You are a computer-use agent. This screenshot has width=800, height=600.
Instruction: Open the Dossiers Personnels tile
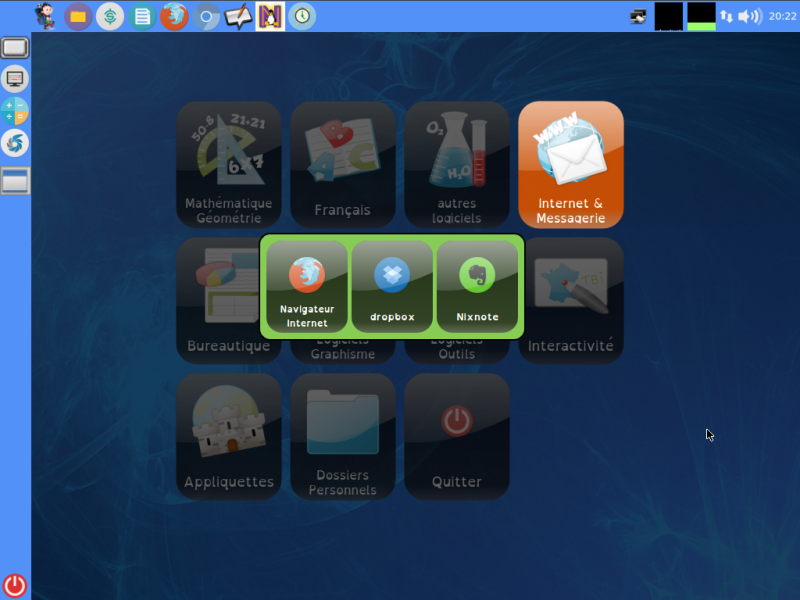pyautogui.click(x=343, y=436)
